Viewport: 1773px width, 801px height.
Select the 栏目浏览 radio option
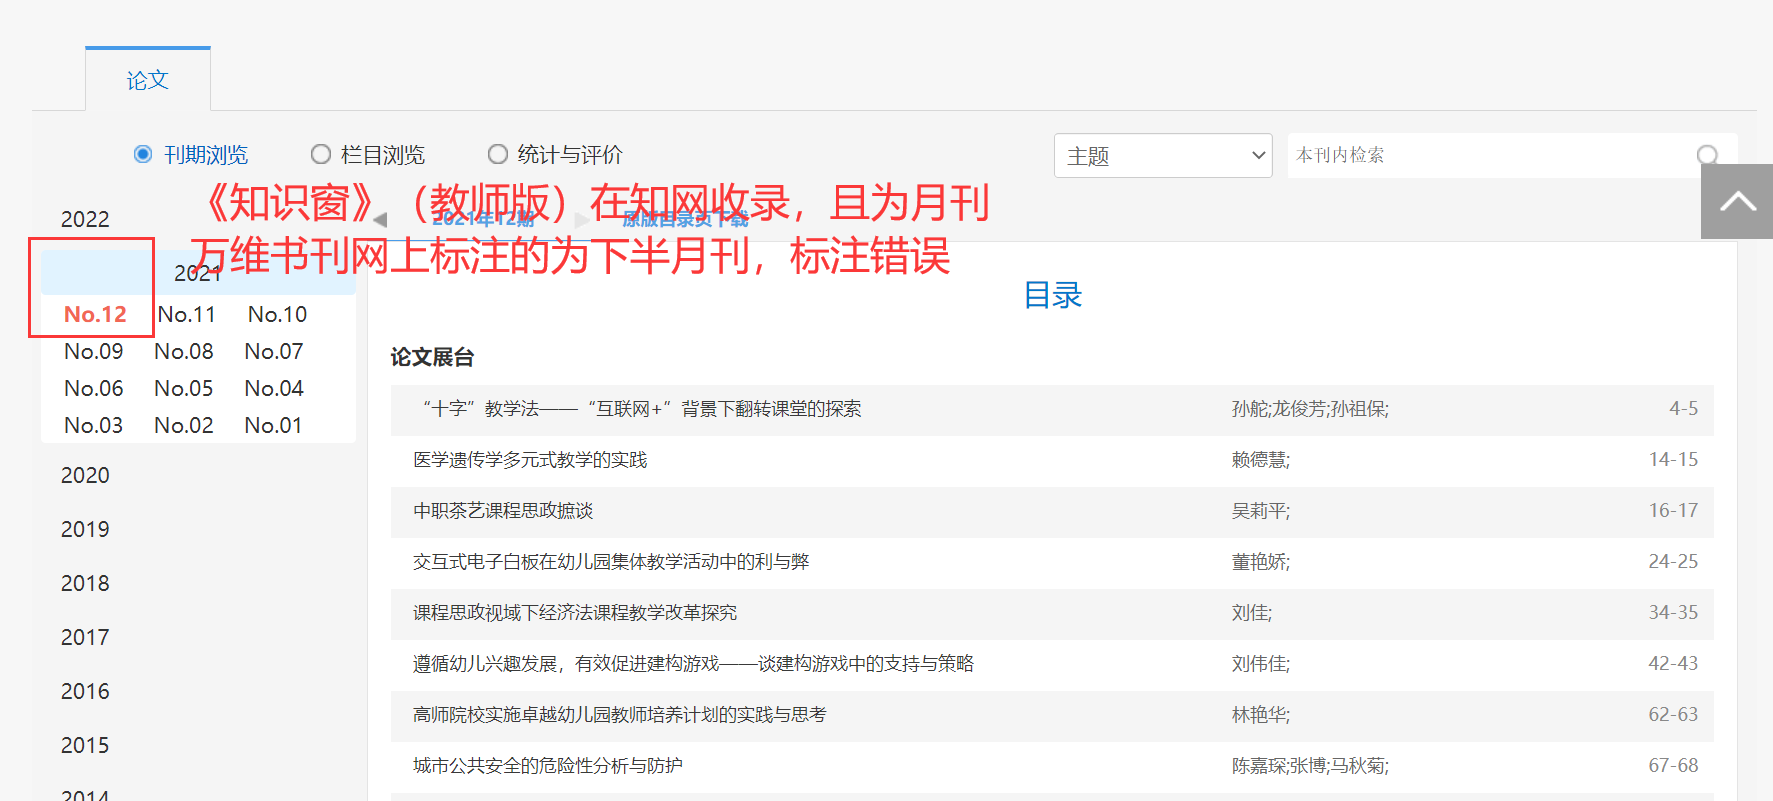point(320,154)
